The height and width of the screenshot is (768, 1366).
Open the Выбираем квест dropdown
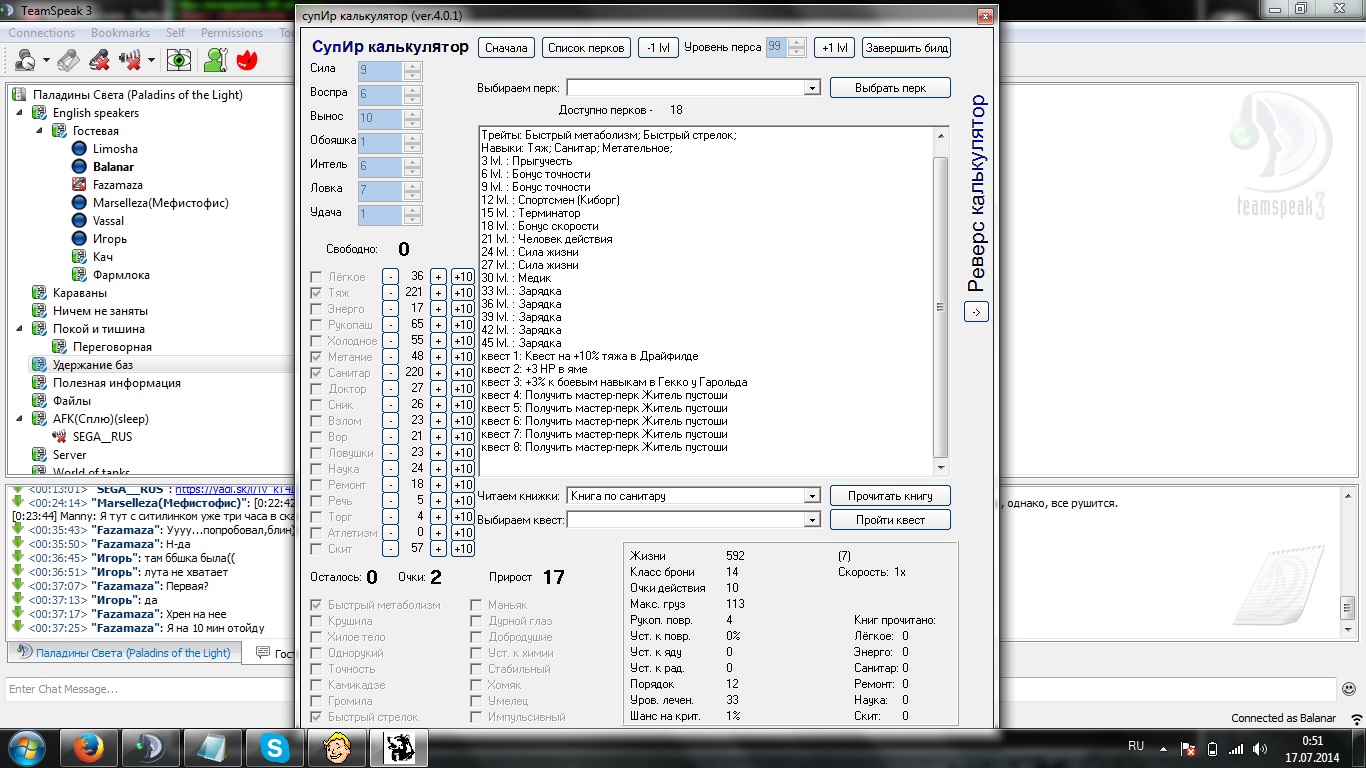812,520
